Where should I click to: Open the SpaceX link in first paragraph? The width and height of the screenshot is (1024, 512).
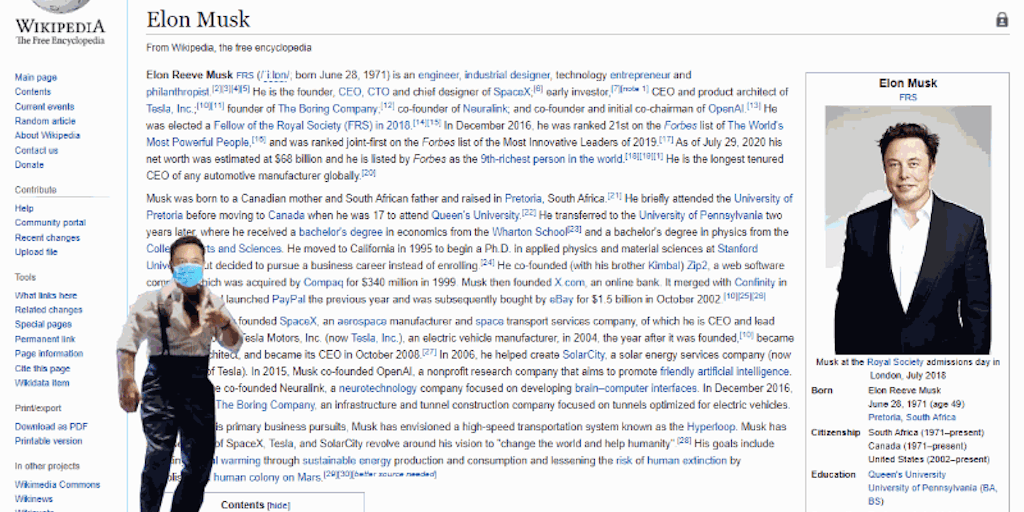click(513, 91)
